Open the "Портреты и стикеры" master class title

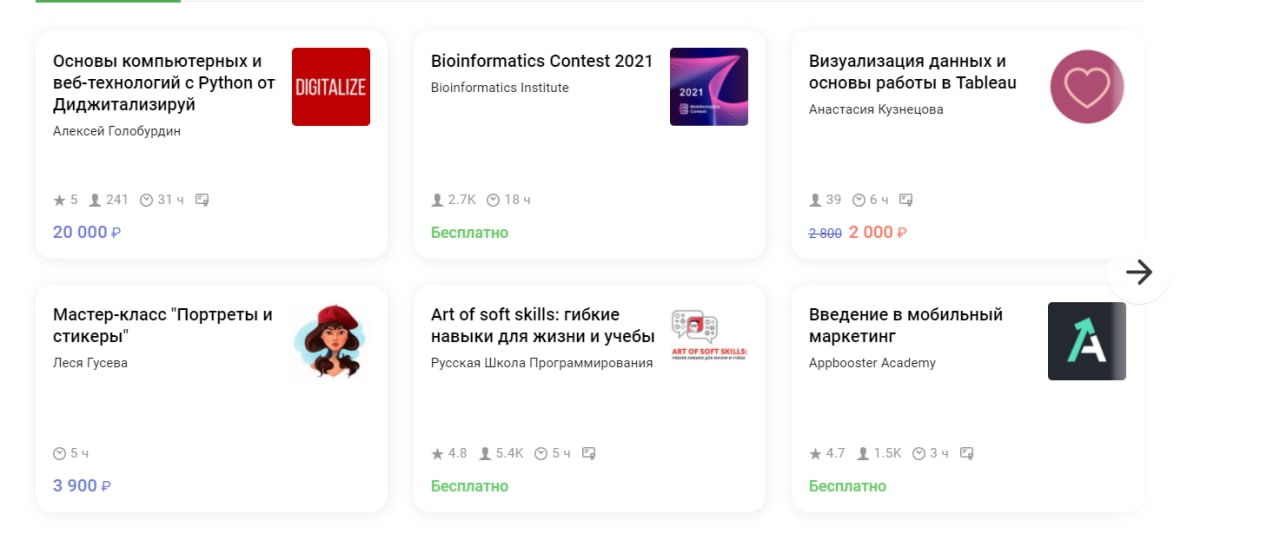(x=162, y=325)
